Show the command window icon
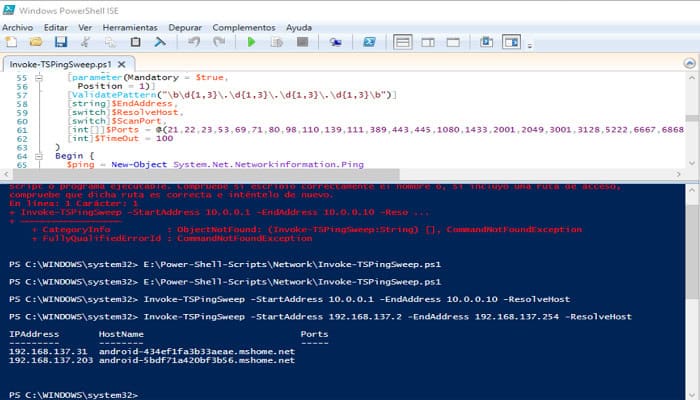This screenshot has width=700, height=400. [x=486, y=42]
